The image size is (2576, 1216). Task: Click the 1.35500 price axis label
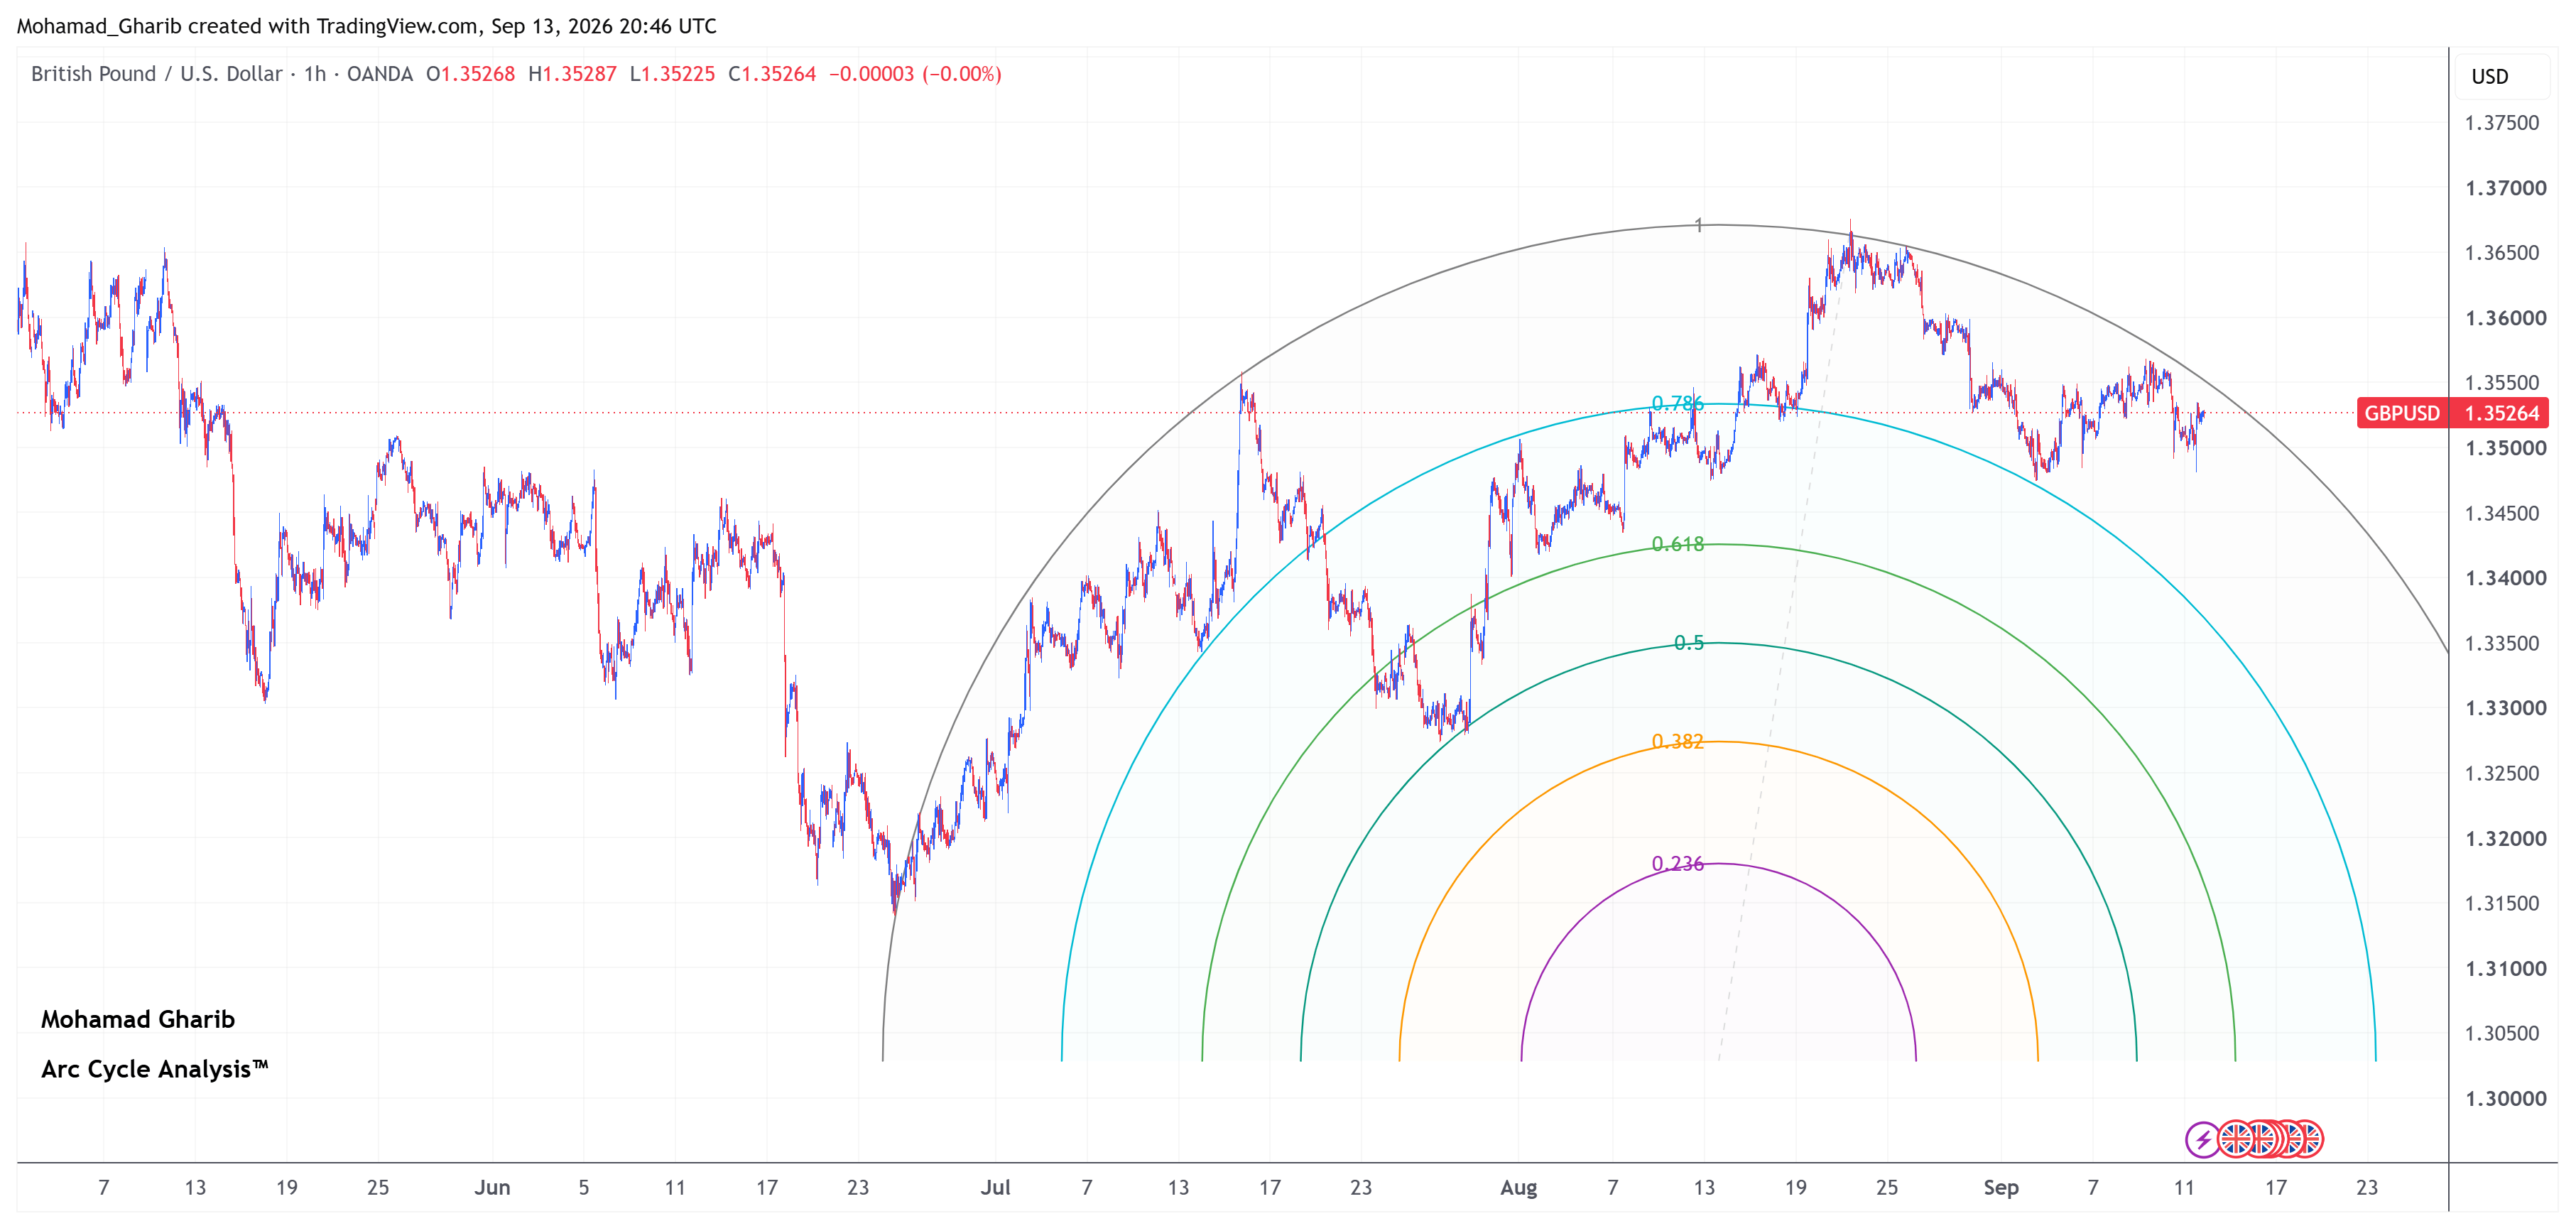point(2502,383)
